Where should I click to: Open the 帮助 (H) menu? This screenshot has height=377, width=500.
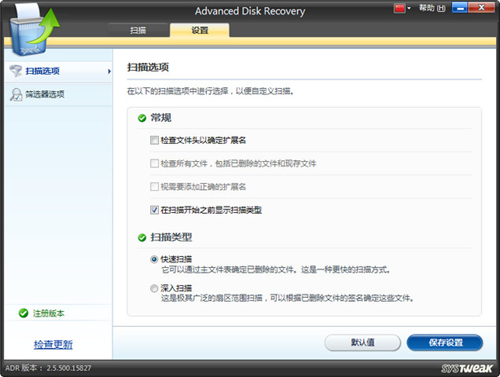[432, 8]
